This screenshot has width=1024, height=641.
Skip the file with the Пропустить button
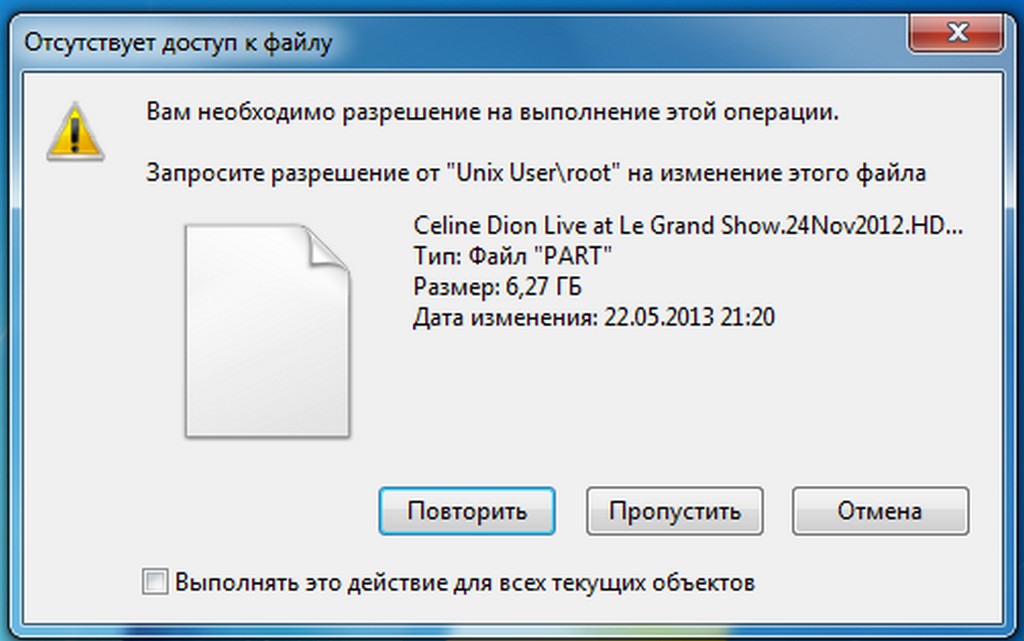tap(675, 511)
